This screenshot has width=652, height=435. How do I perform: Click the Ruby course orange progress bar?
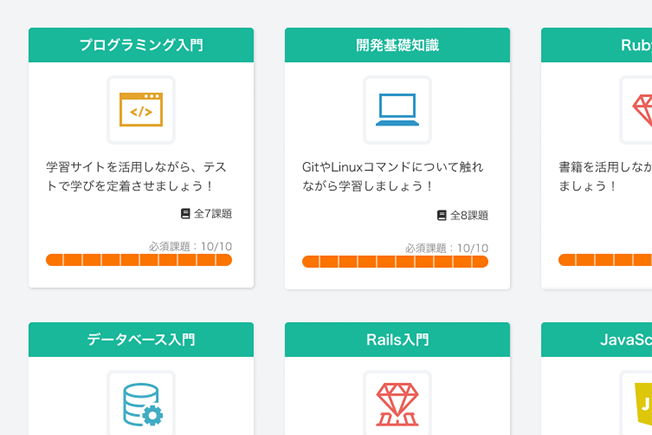tap(605, 260)
